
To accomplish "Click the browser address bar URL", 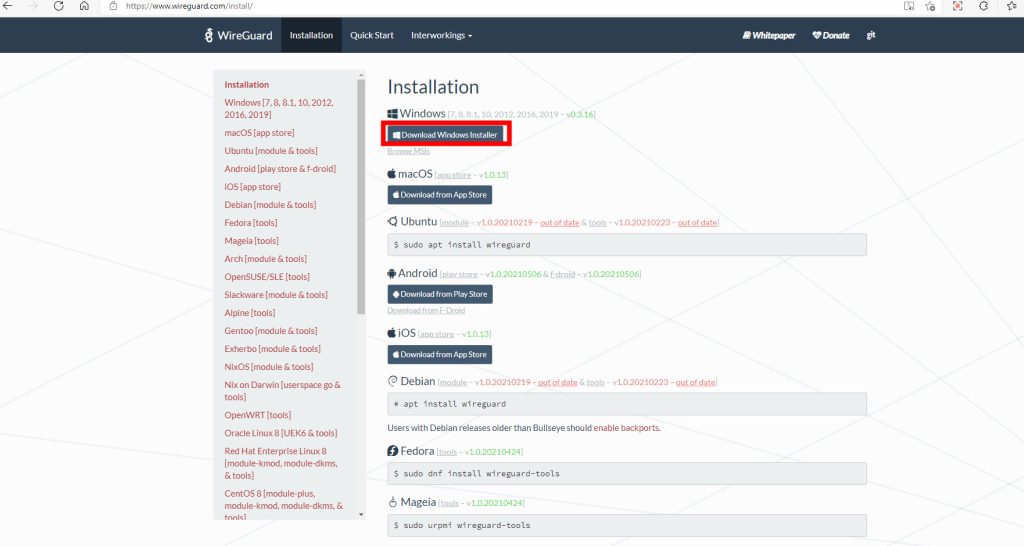I will 189,6.
